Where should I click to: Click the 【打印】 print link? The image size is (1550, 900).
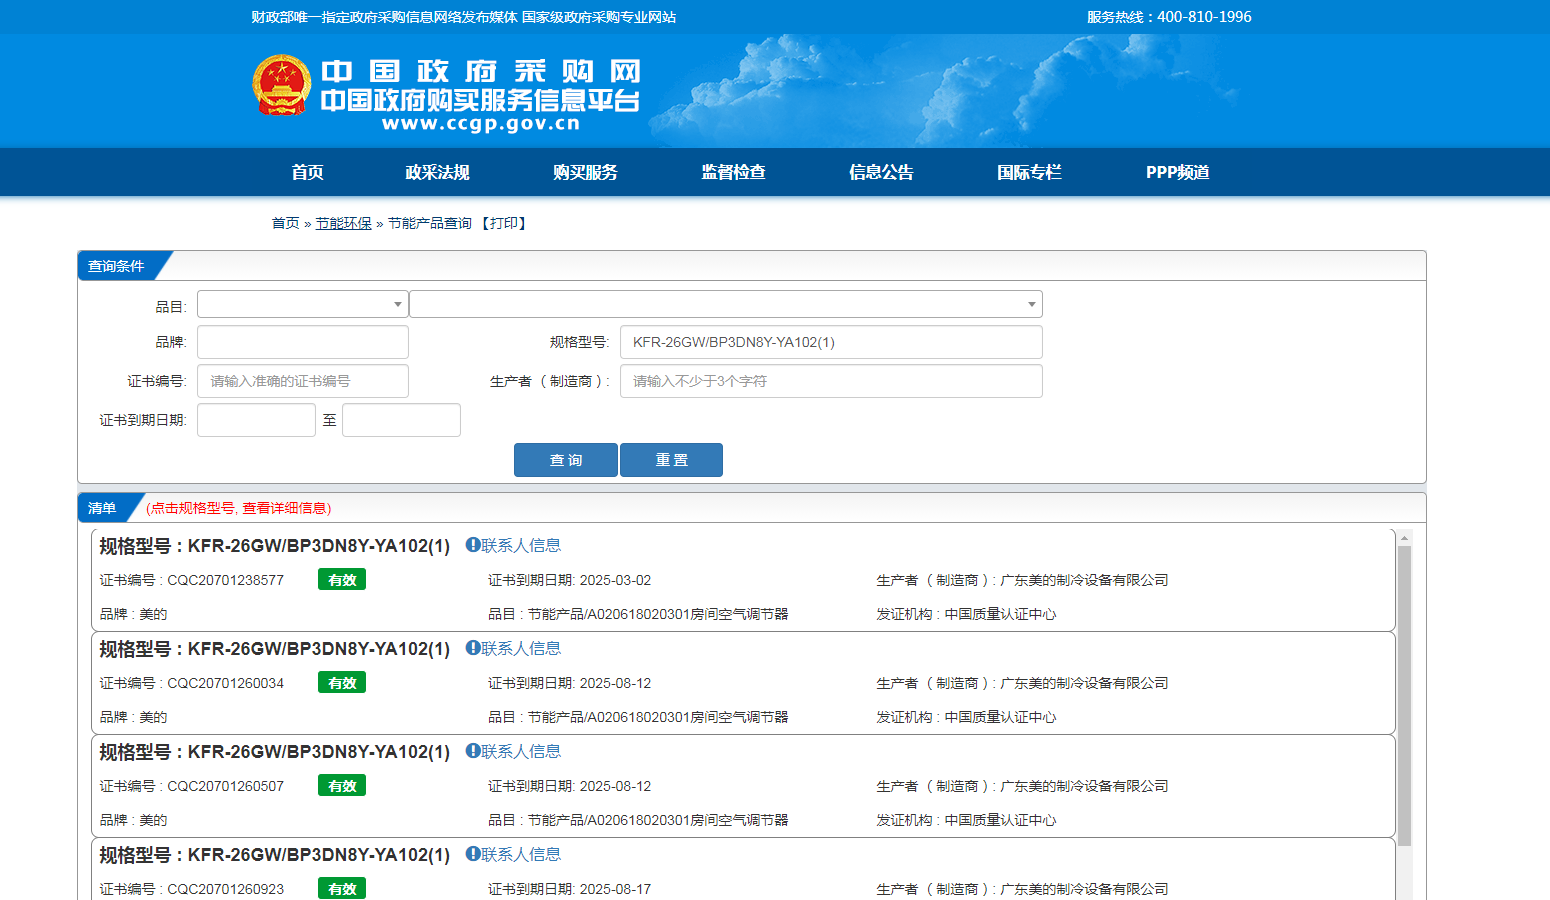pyautogui.click(x=503, y=223)
